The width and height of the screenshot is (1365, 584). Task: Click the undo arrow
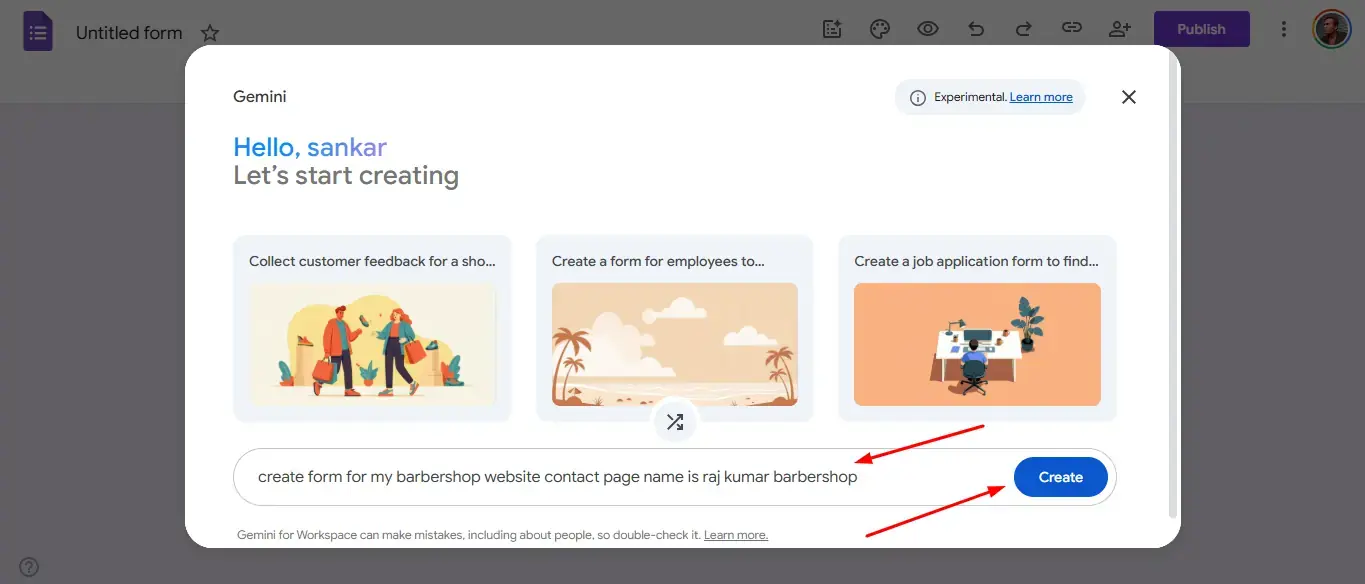click(x=976, y=29)
